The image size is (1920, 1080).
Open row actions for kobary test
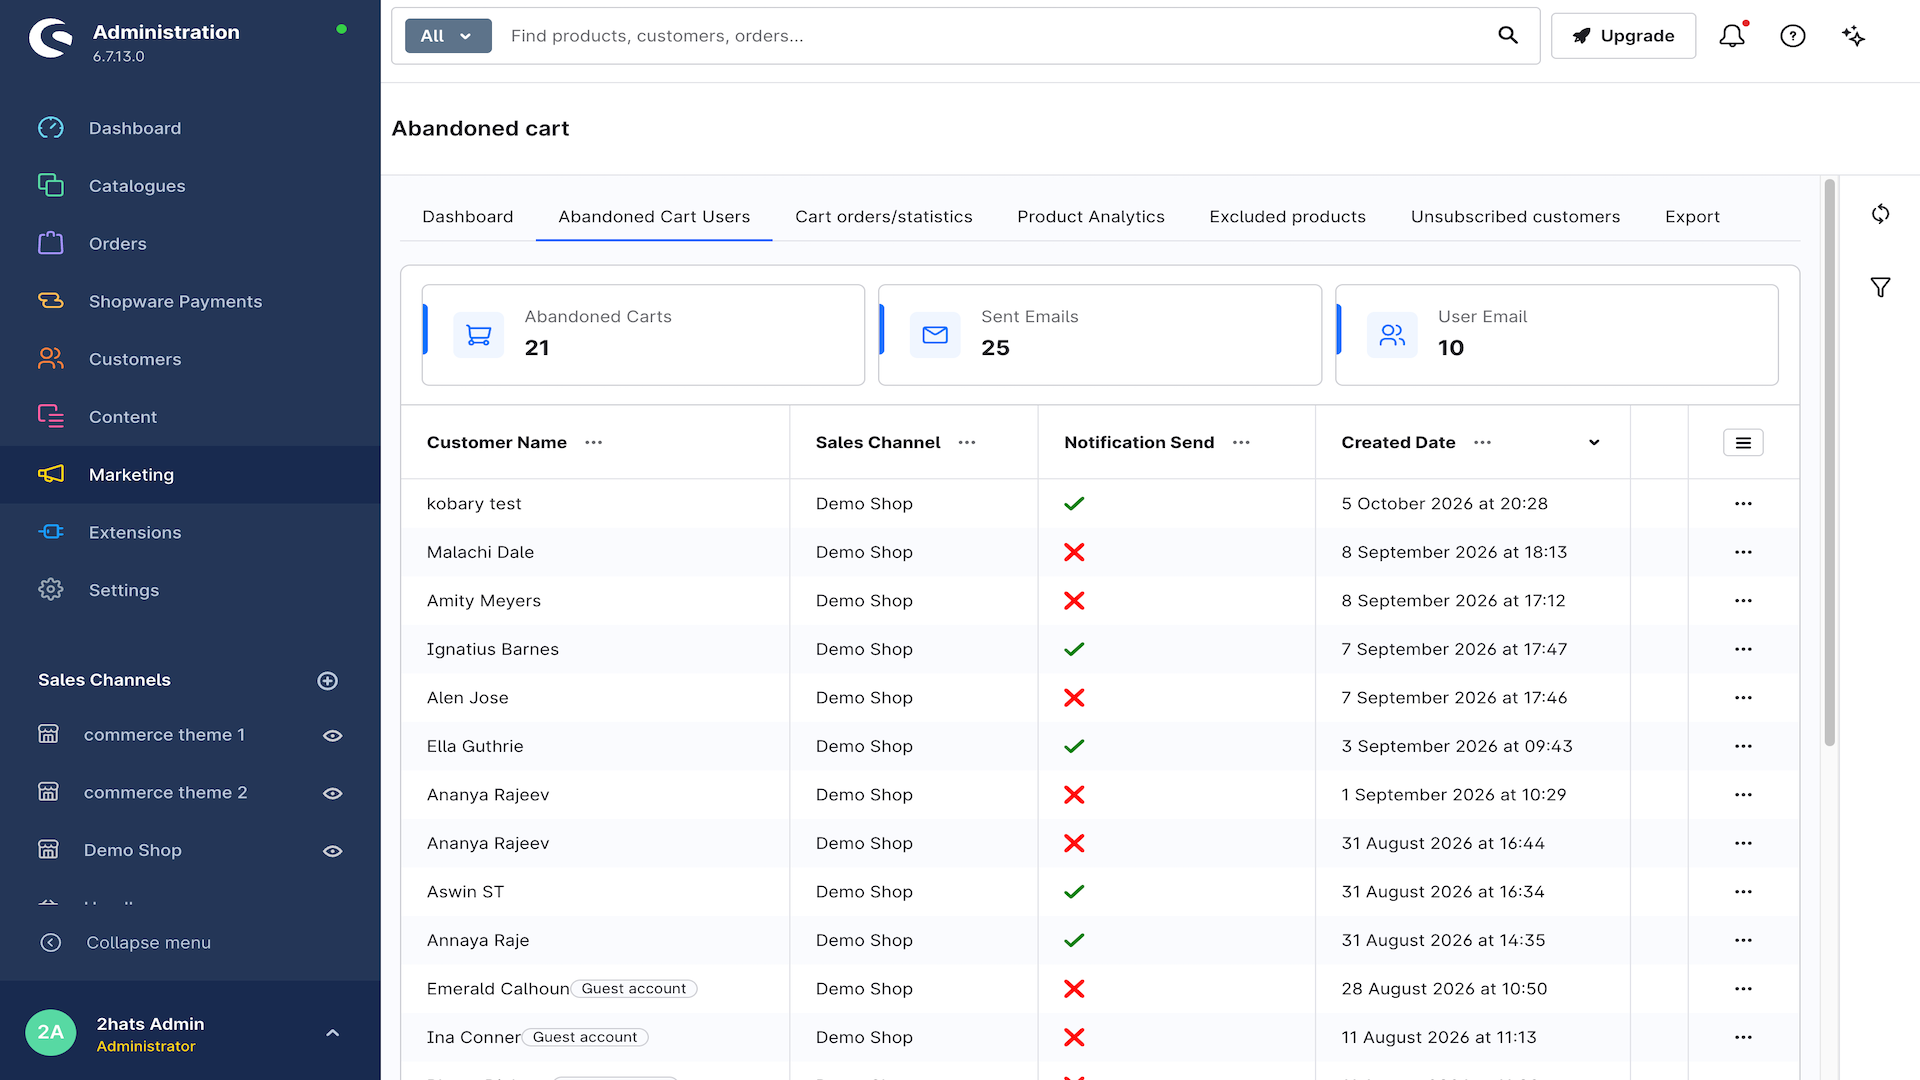[1743, 504]
